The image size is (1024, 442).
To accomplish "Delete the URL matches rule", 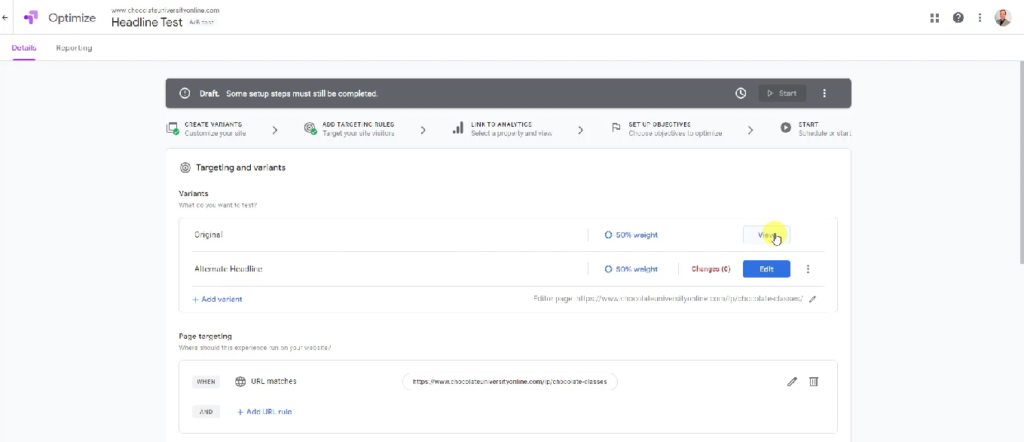I will point(814,381).
